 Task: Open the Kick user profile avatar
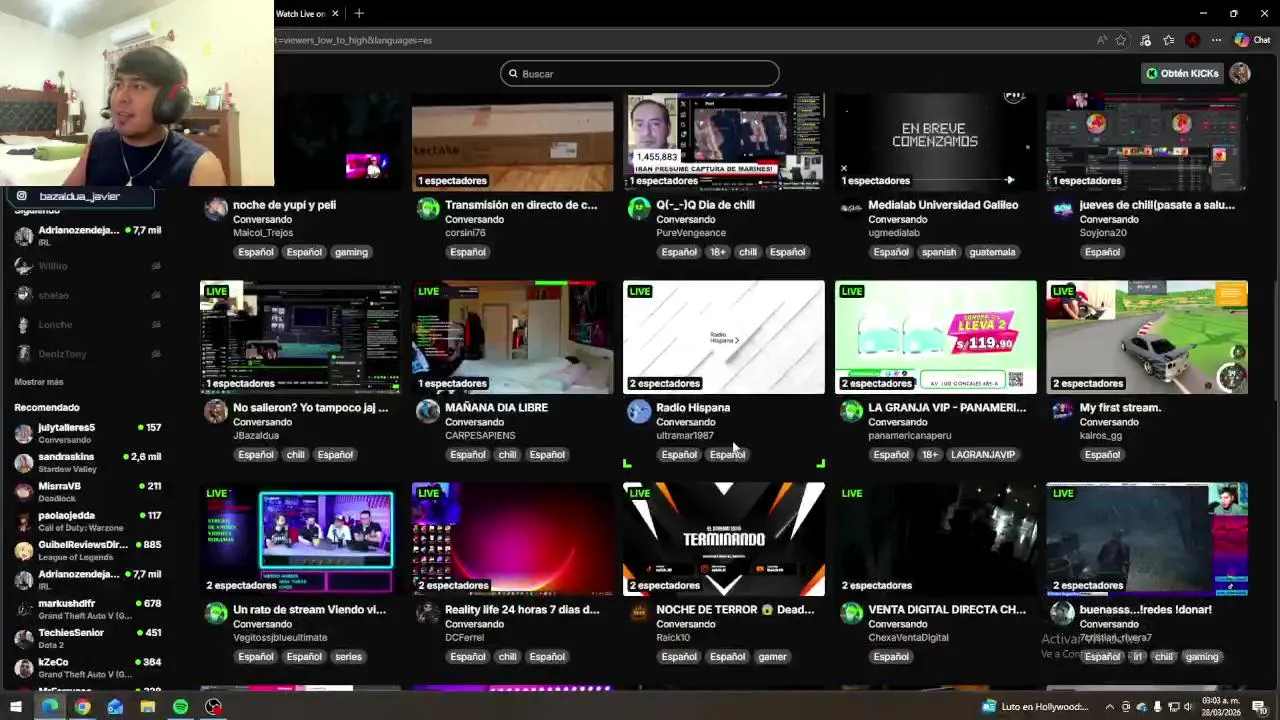1240,73
